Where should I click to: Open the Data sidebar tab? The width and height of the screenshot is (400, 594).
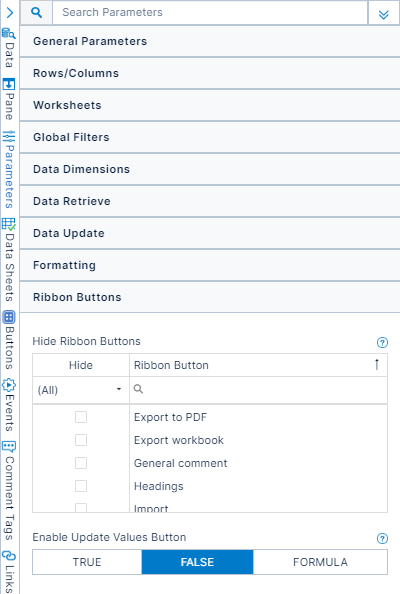coord(9,48)
